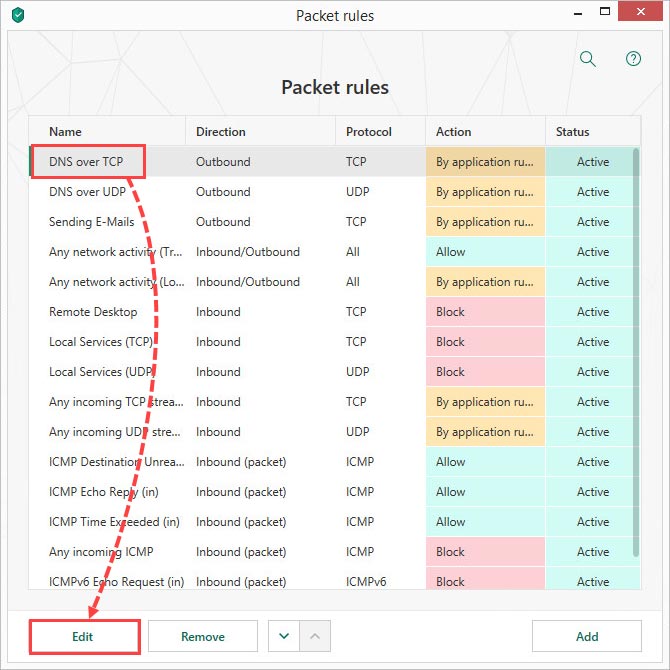
Task: Click the Edit button
Action: click(x=83, y=636)
